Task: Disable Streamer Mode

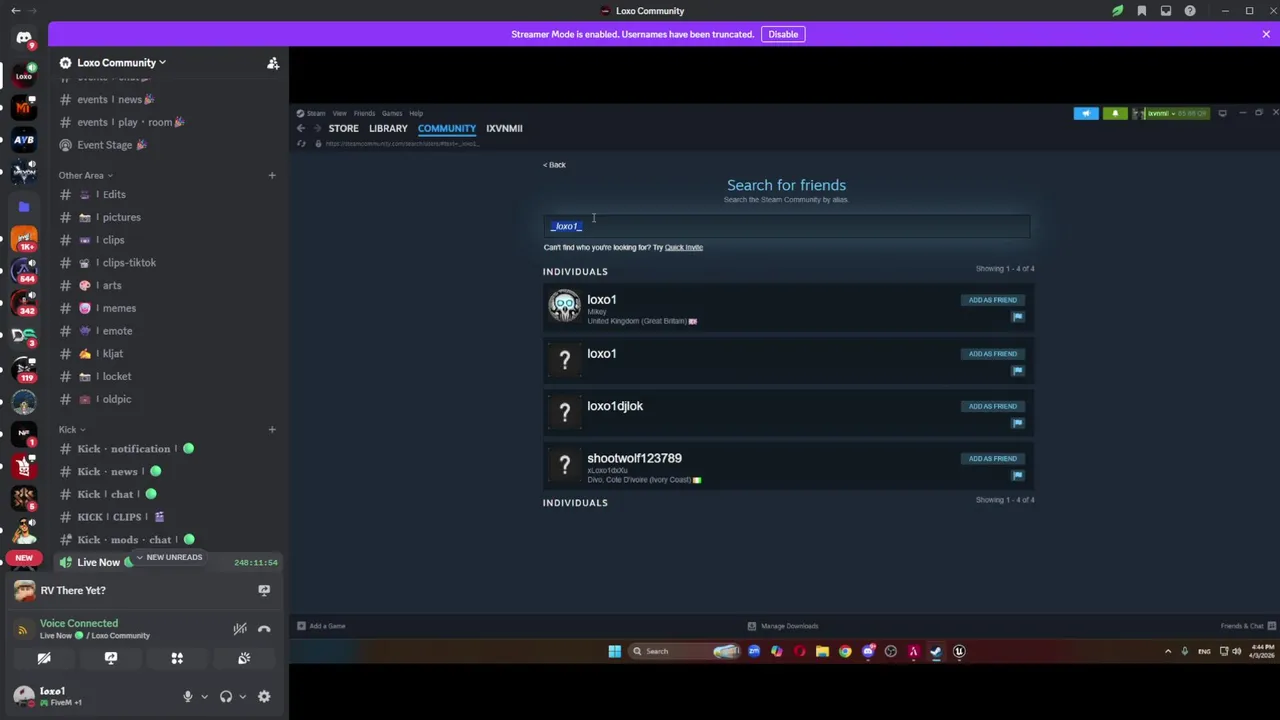Action: click(783, 34)
